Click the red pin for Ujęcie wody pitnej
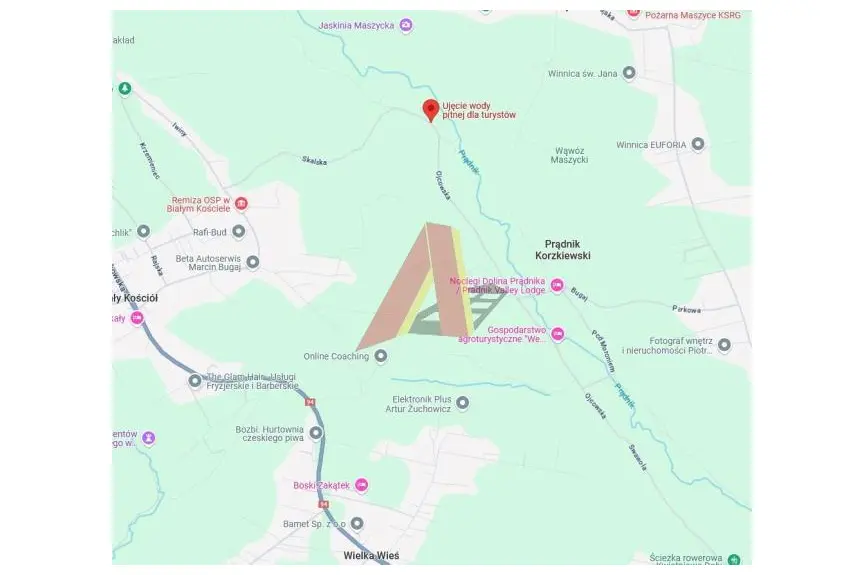Screen dimensions: 863x575 (x=430, y=110)
